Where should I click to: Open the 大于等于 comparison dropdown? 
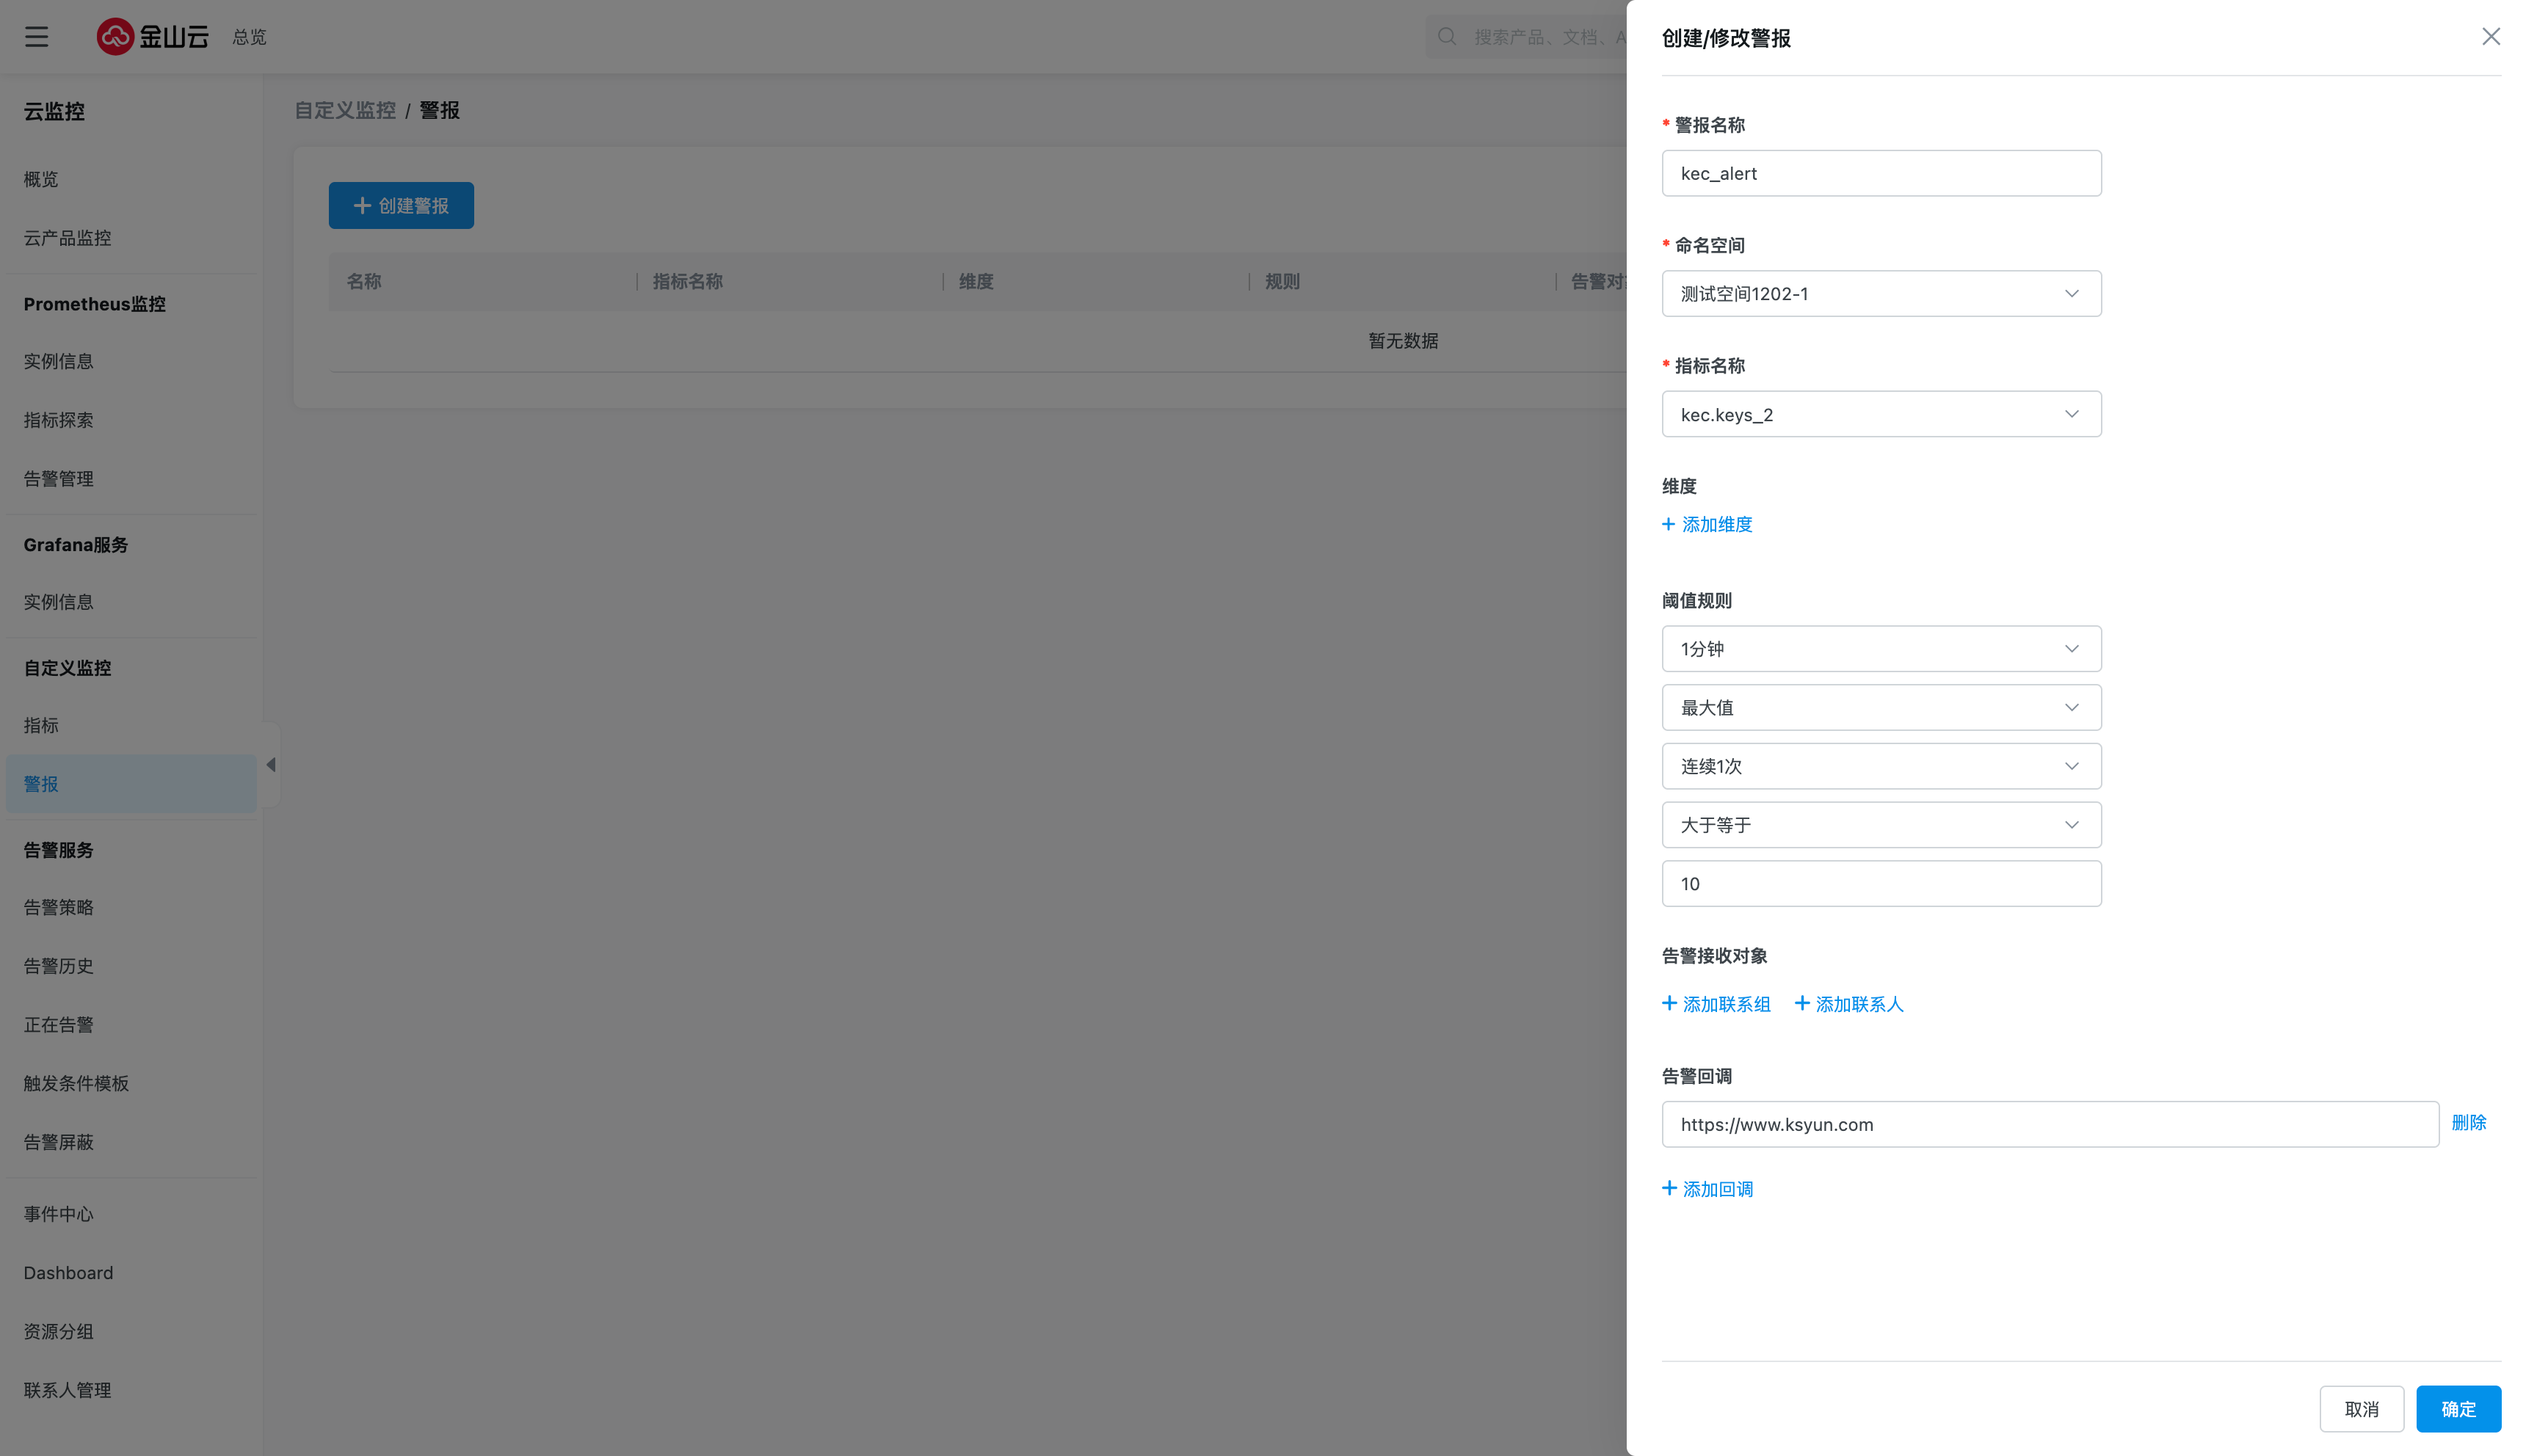1881,825
